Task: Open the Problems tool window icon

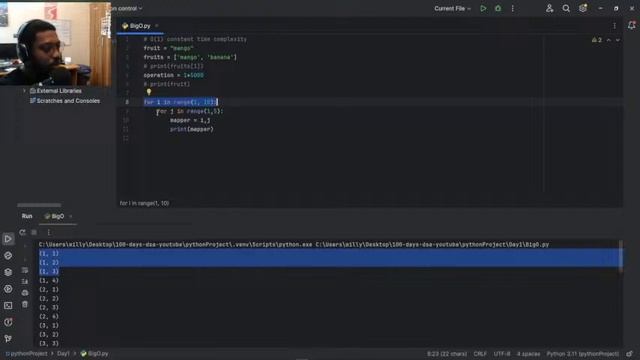Action: click(8, 322)
